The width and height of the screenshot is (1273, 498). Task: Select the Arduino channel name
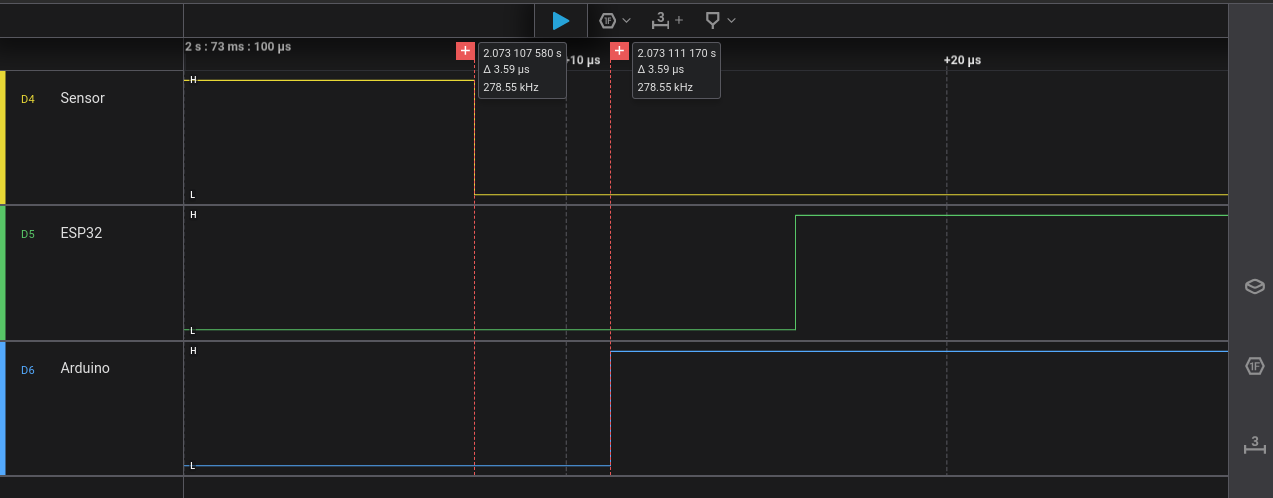click(x=85, y=368)
